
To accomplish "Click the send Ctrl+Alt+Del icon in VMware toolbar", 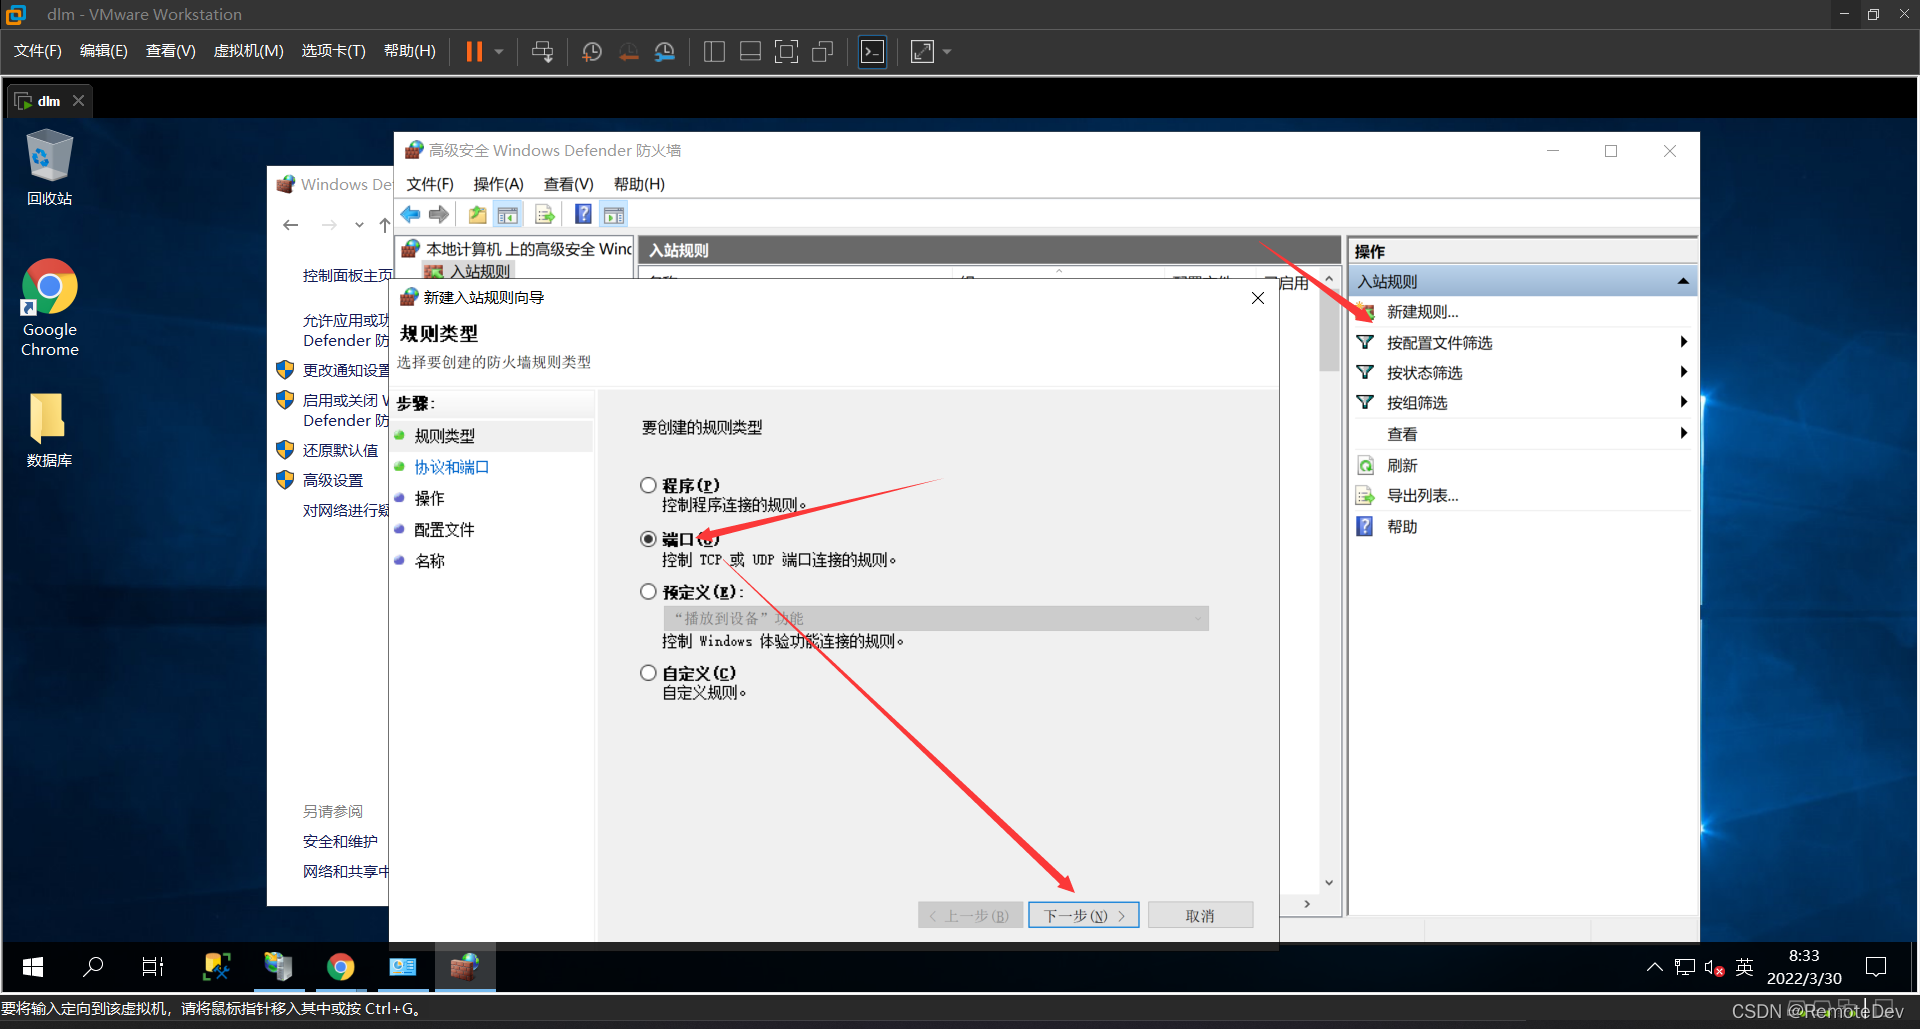I will tap(542, 51).
